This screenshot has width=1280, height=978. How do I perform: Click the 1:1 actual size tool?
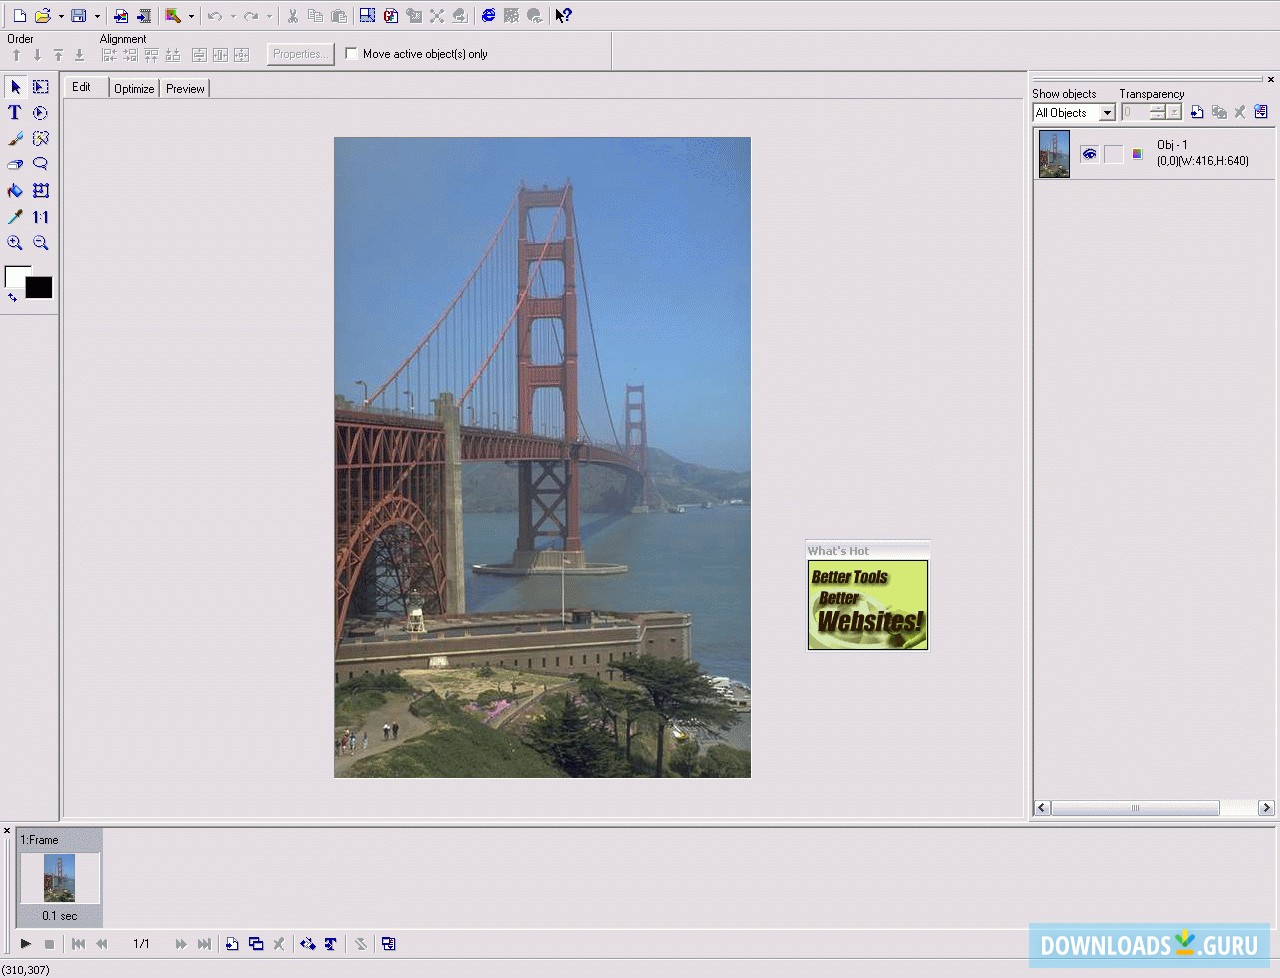[41, 217]
